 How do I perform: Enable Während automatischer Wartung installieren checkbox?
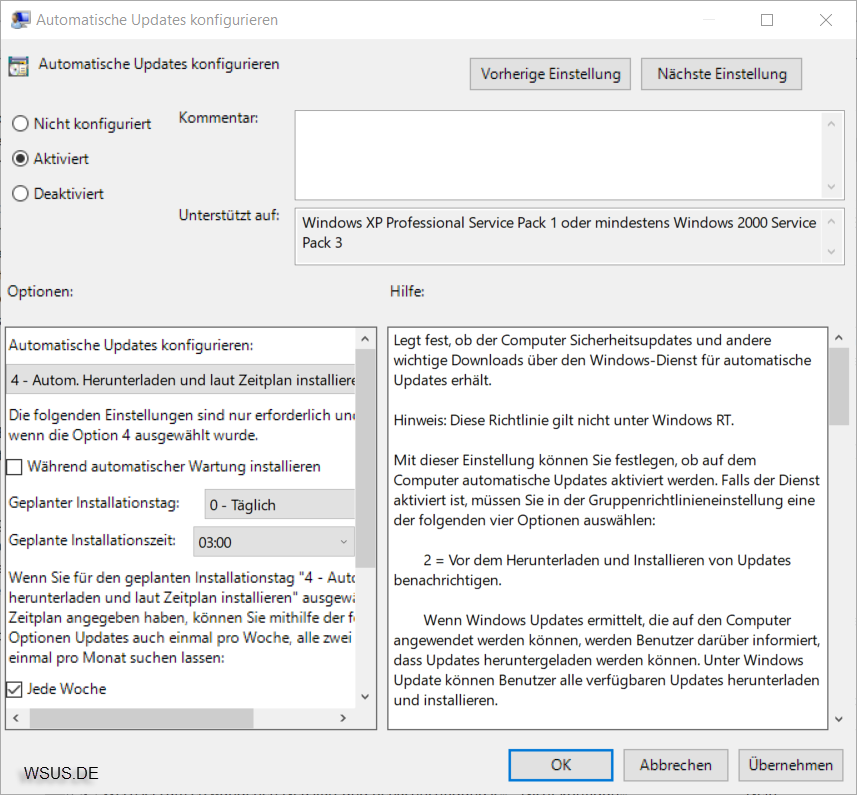point(14,467)
